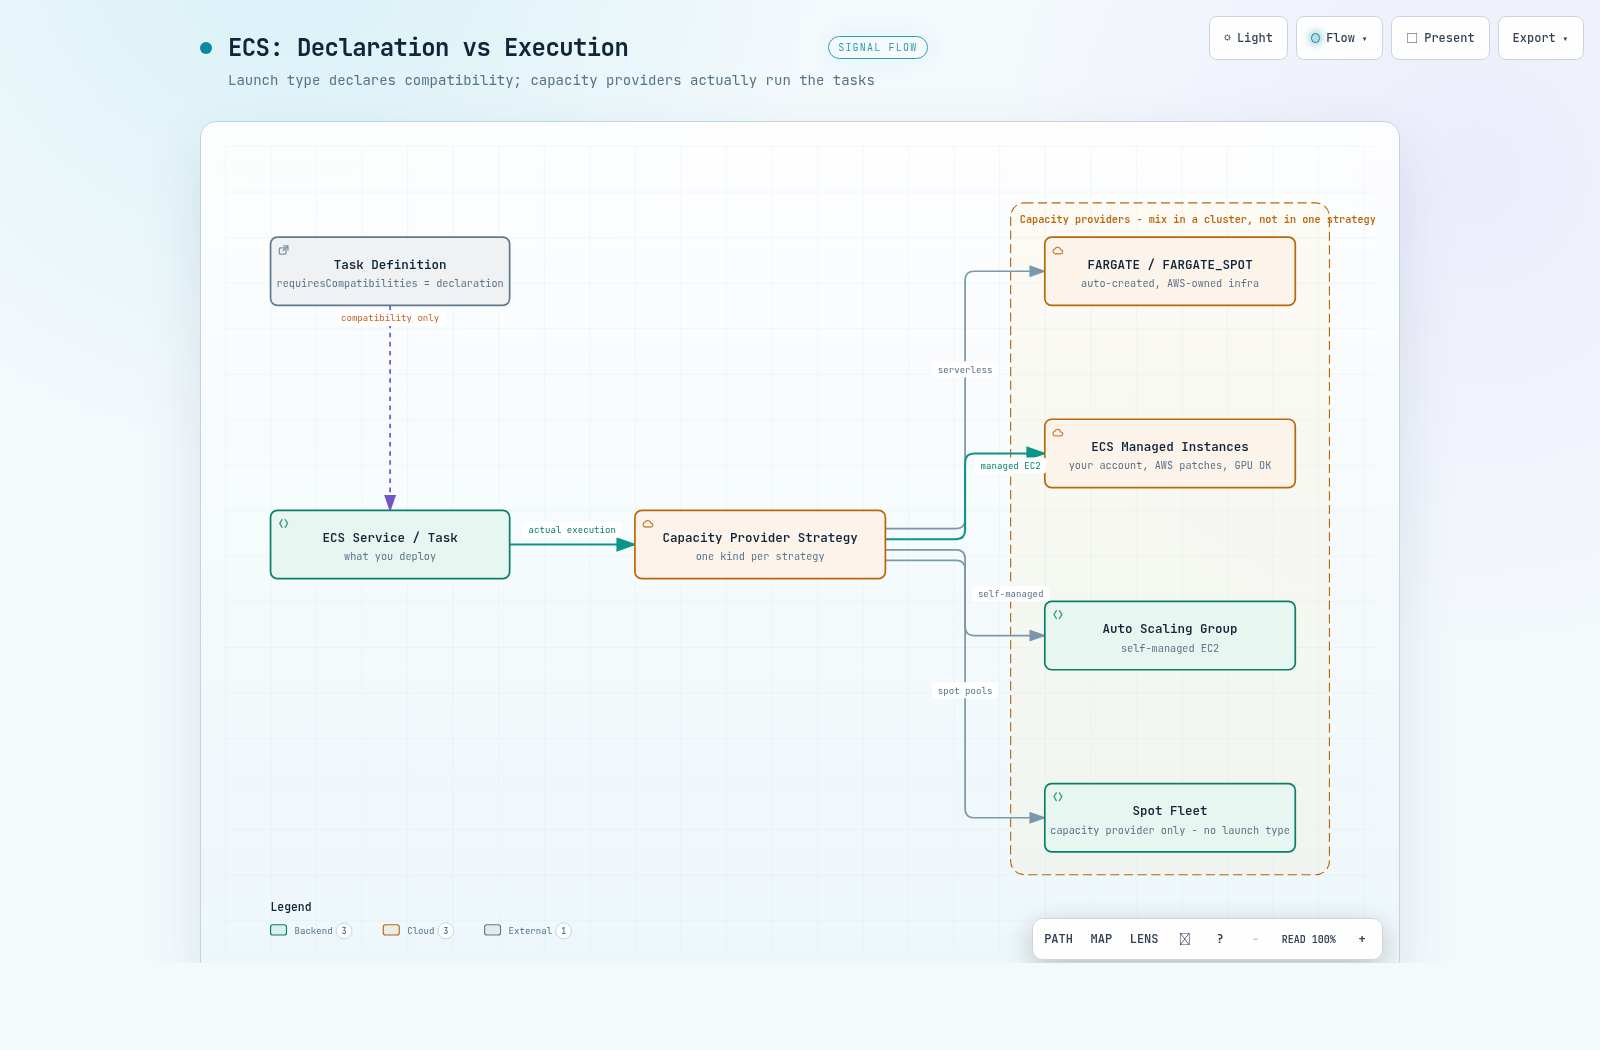Click the READ 100% zoom indicator
The image size is (1600, 1050).
pos(1309,939)
